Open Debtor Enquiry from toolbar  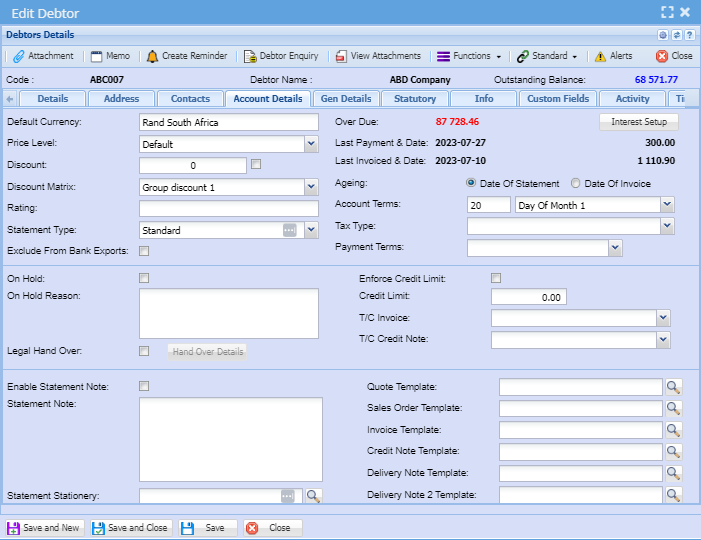click(251, 56)
